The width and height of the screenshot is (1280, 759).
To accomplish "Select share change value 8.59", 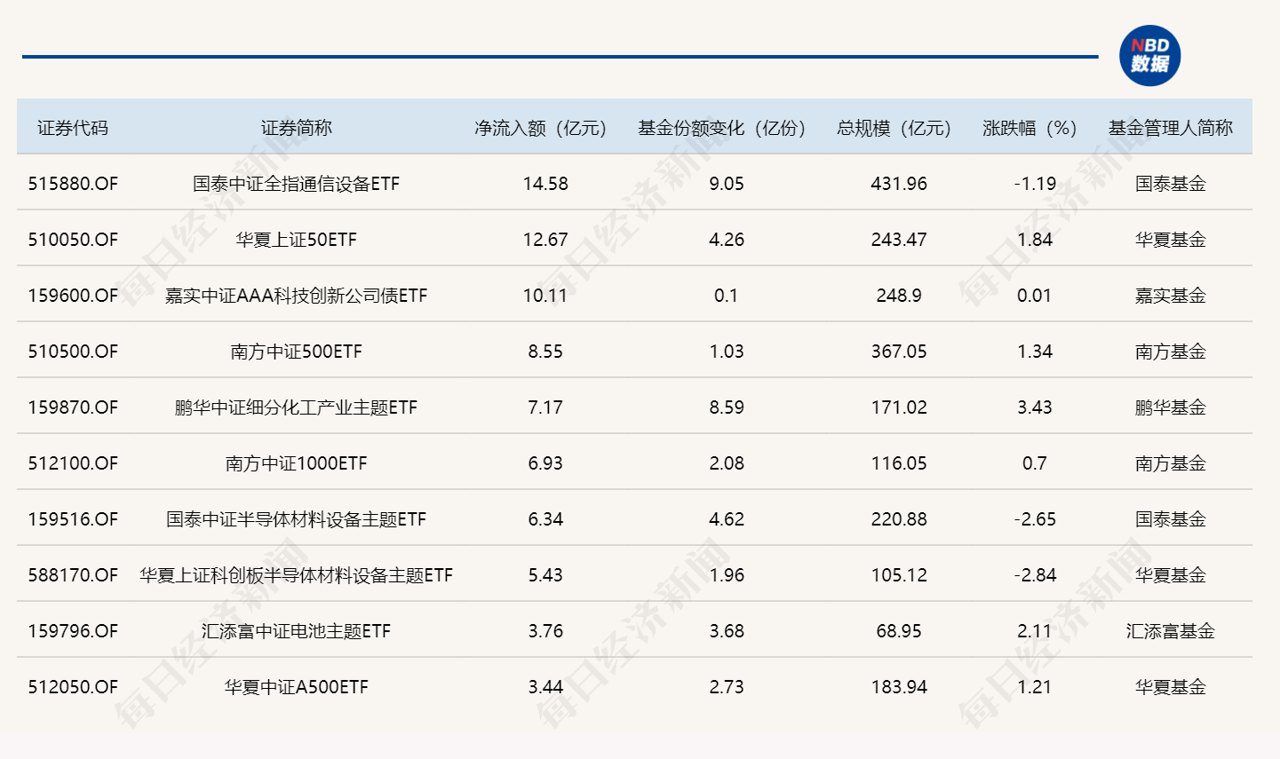I will click(726, 408).
